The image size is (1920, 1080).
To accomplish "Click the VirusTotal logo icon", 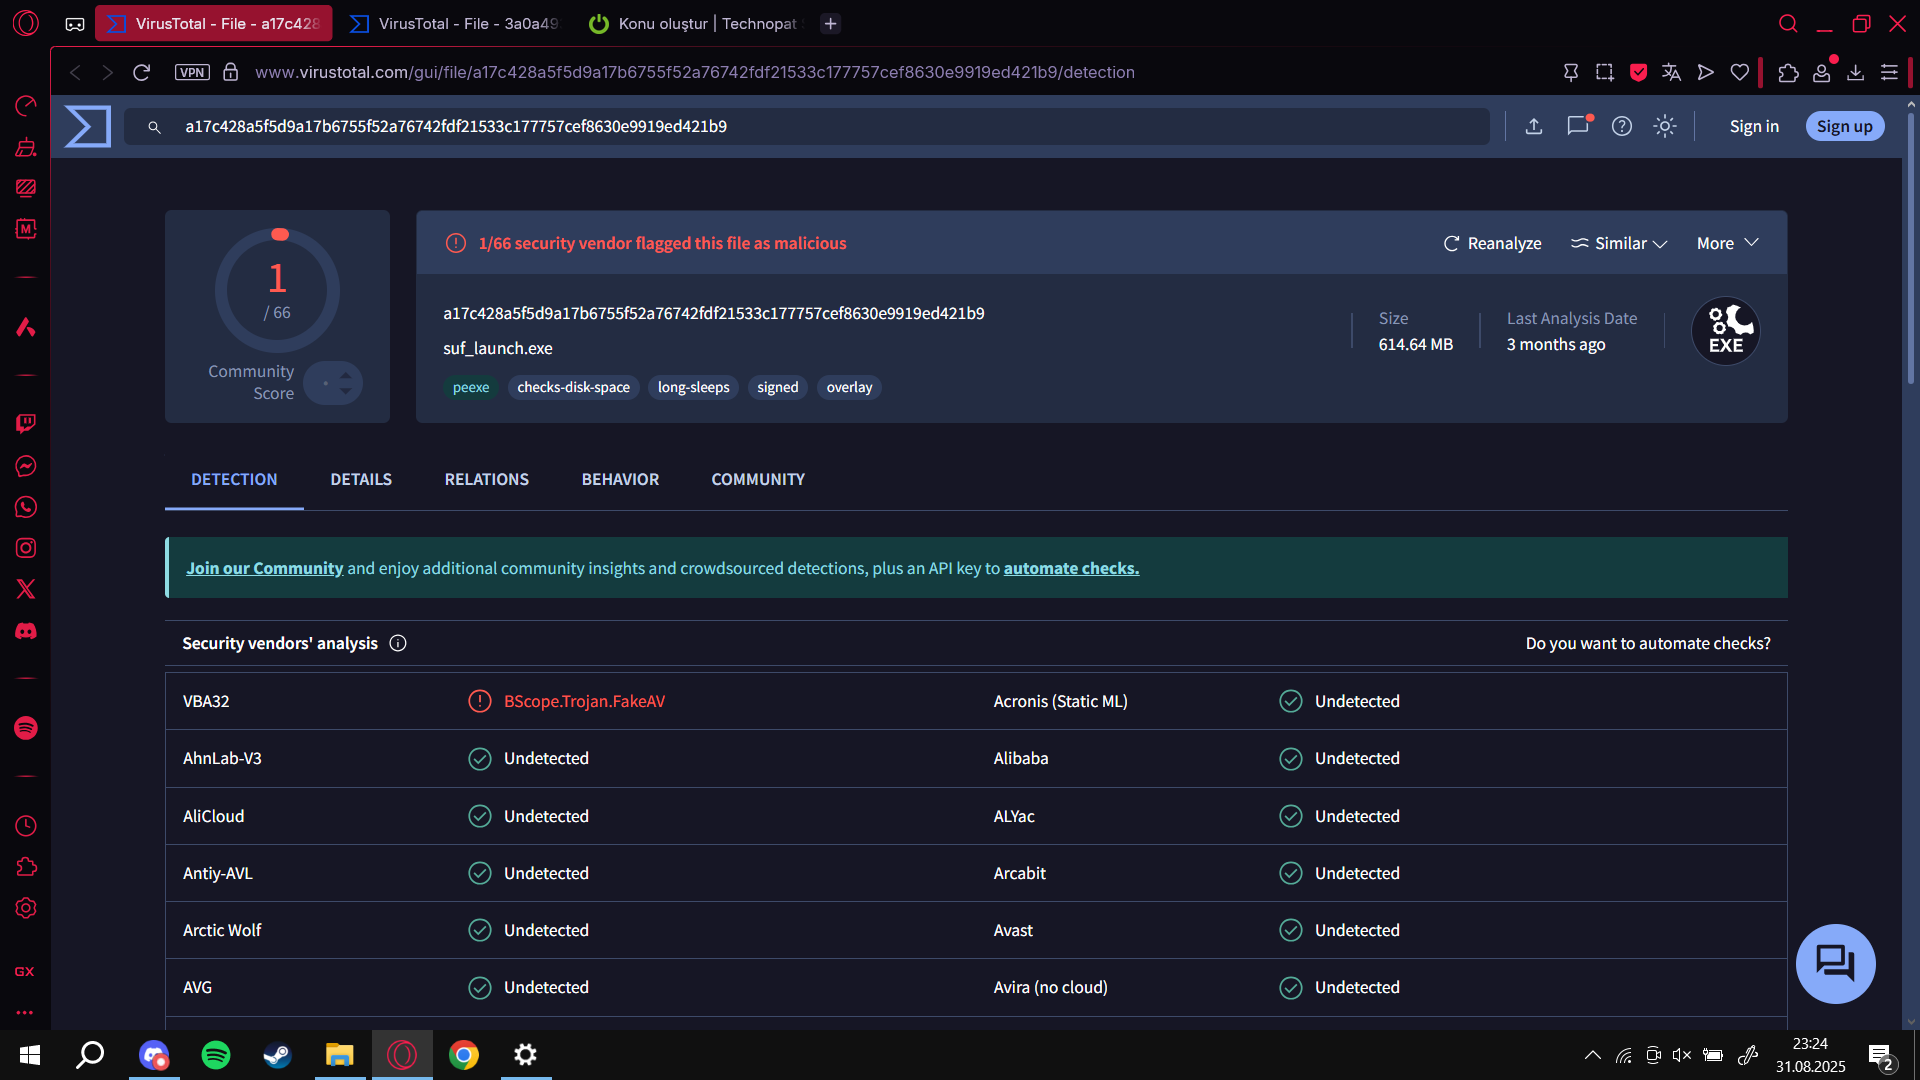I will pyautogui.click(x=88, y=127).
